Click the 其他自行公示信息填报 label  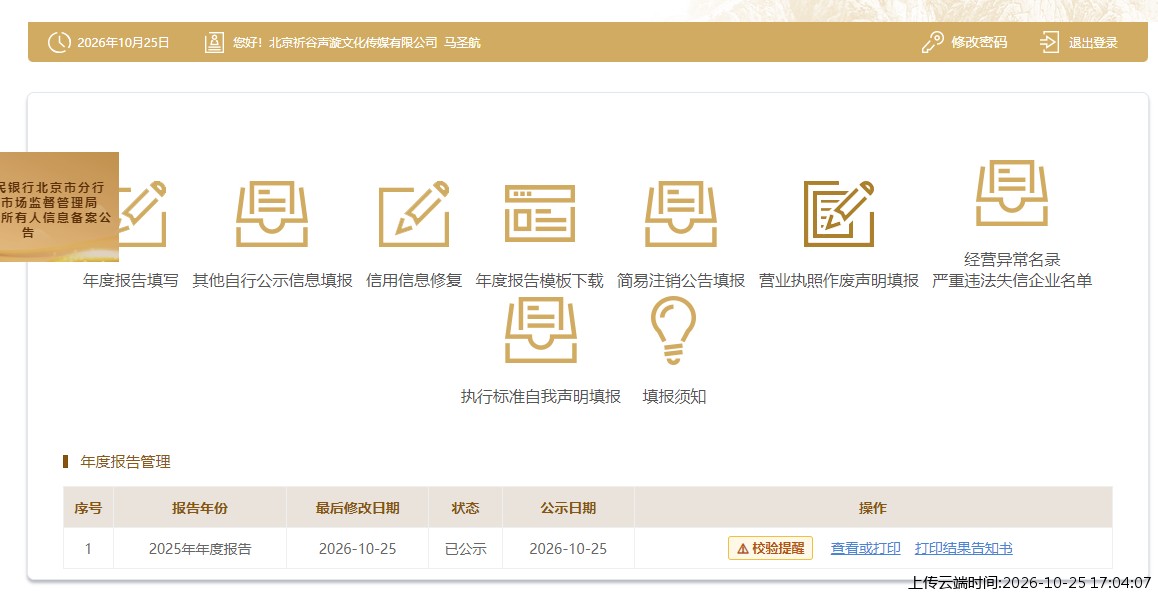pyautogui.click(x=273, y=281)
